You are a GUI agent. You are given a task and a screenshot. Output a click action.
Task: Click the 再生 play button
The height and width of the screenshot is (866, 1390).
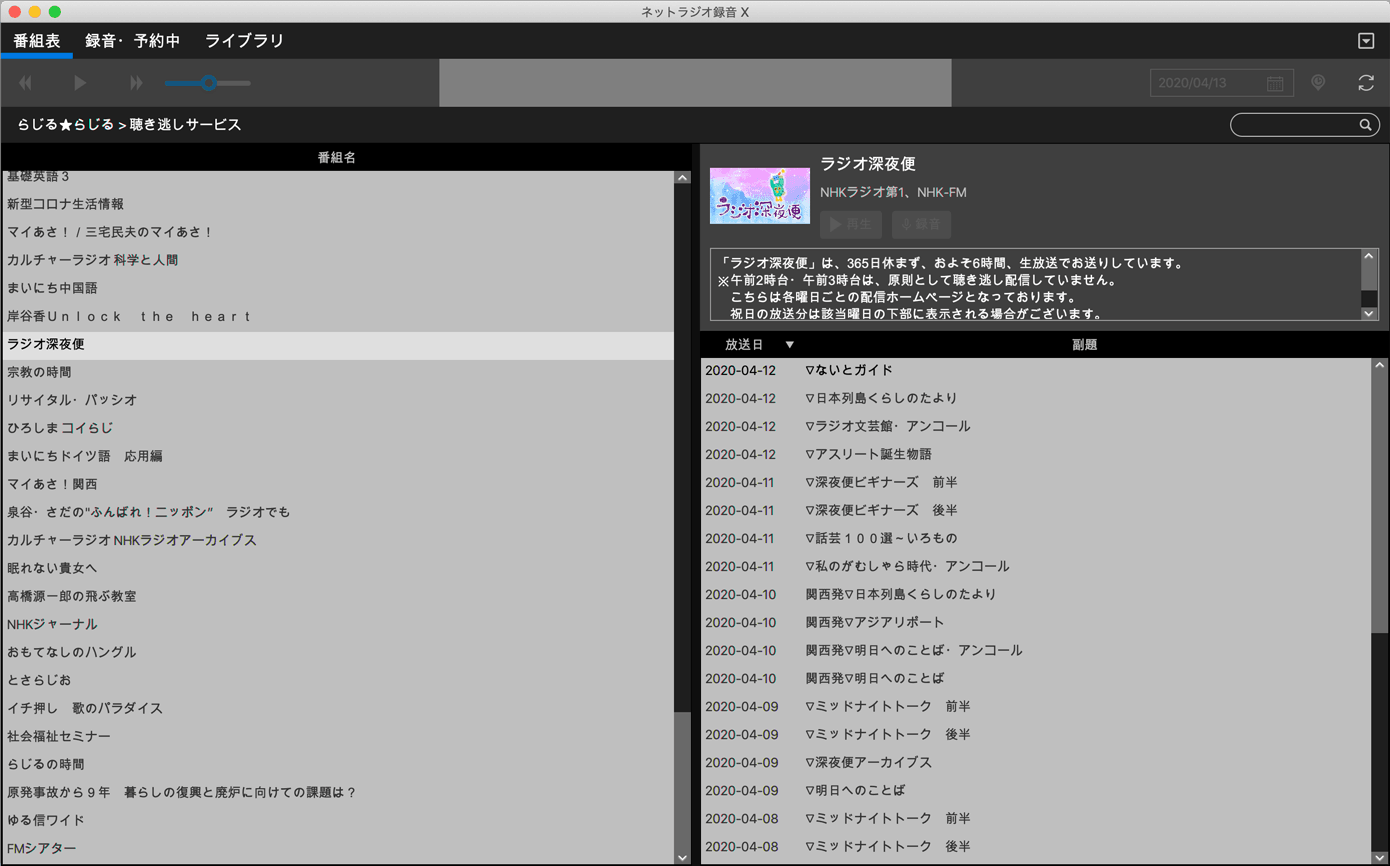click(851, 225)
